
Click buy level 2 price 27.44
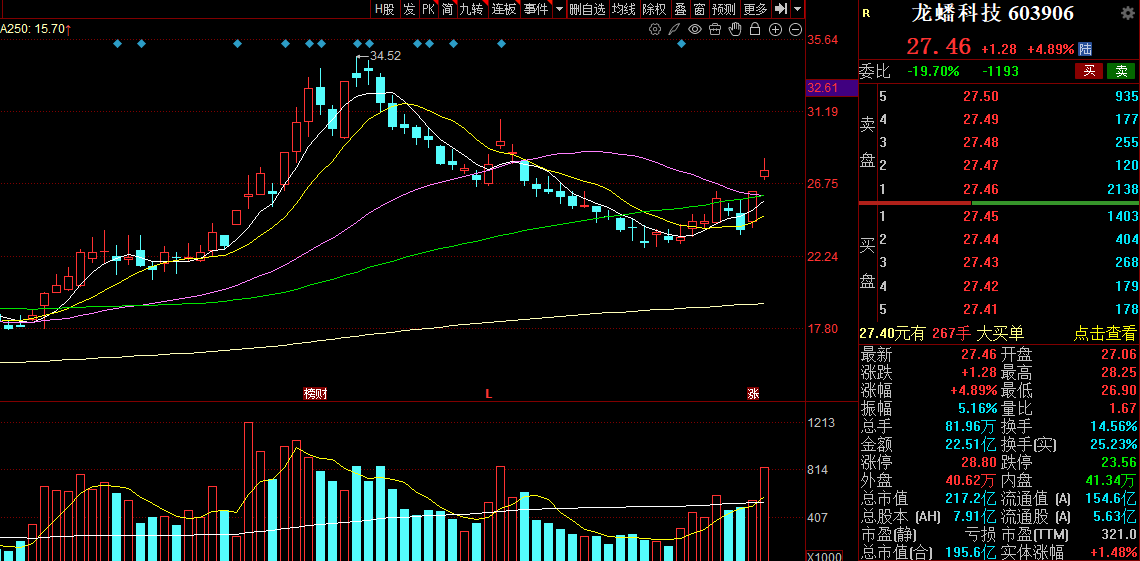tap(982, 239)
